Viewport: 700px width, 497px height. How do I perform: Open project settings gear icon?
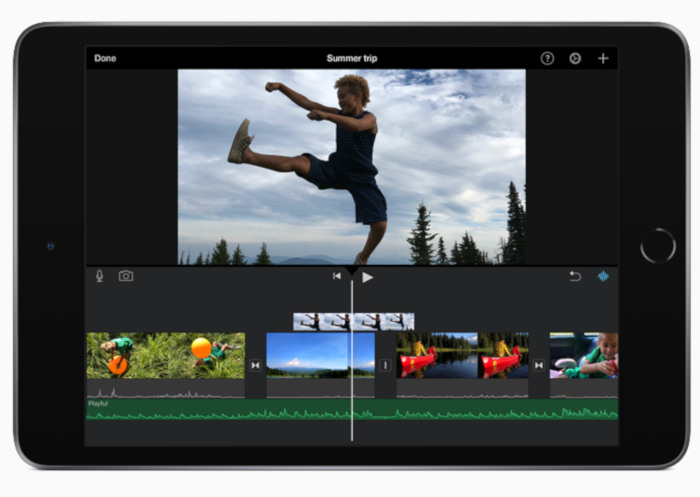575,58
